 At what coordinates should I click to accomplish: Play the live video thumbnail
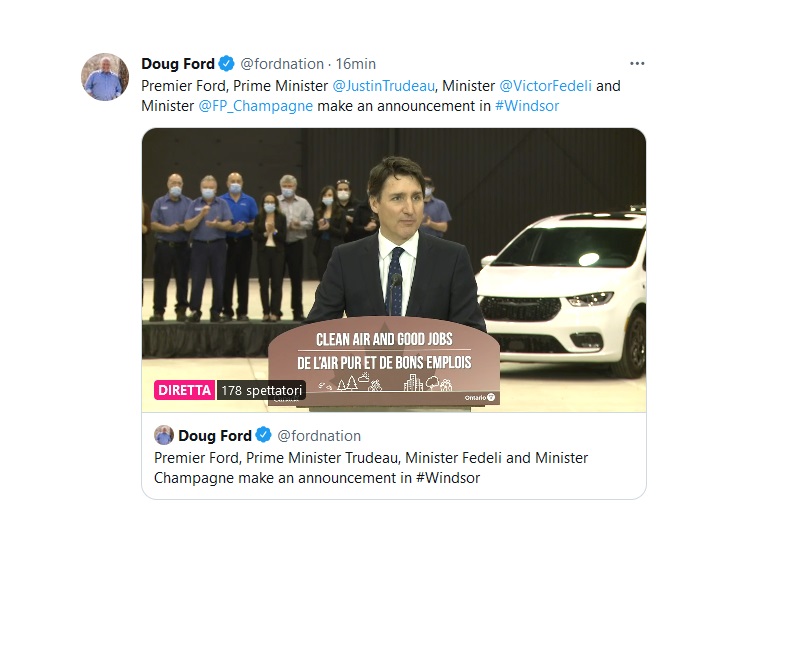coord(394,270)
